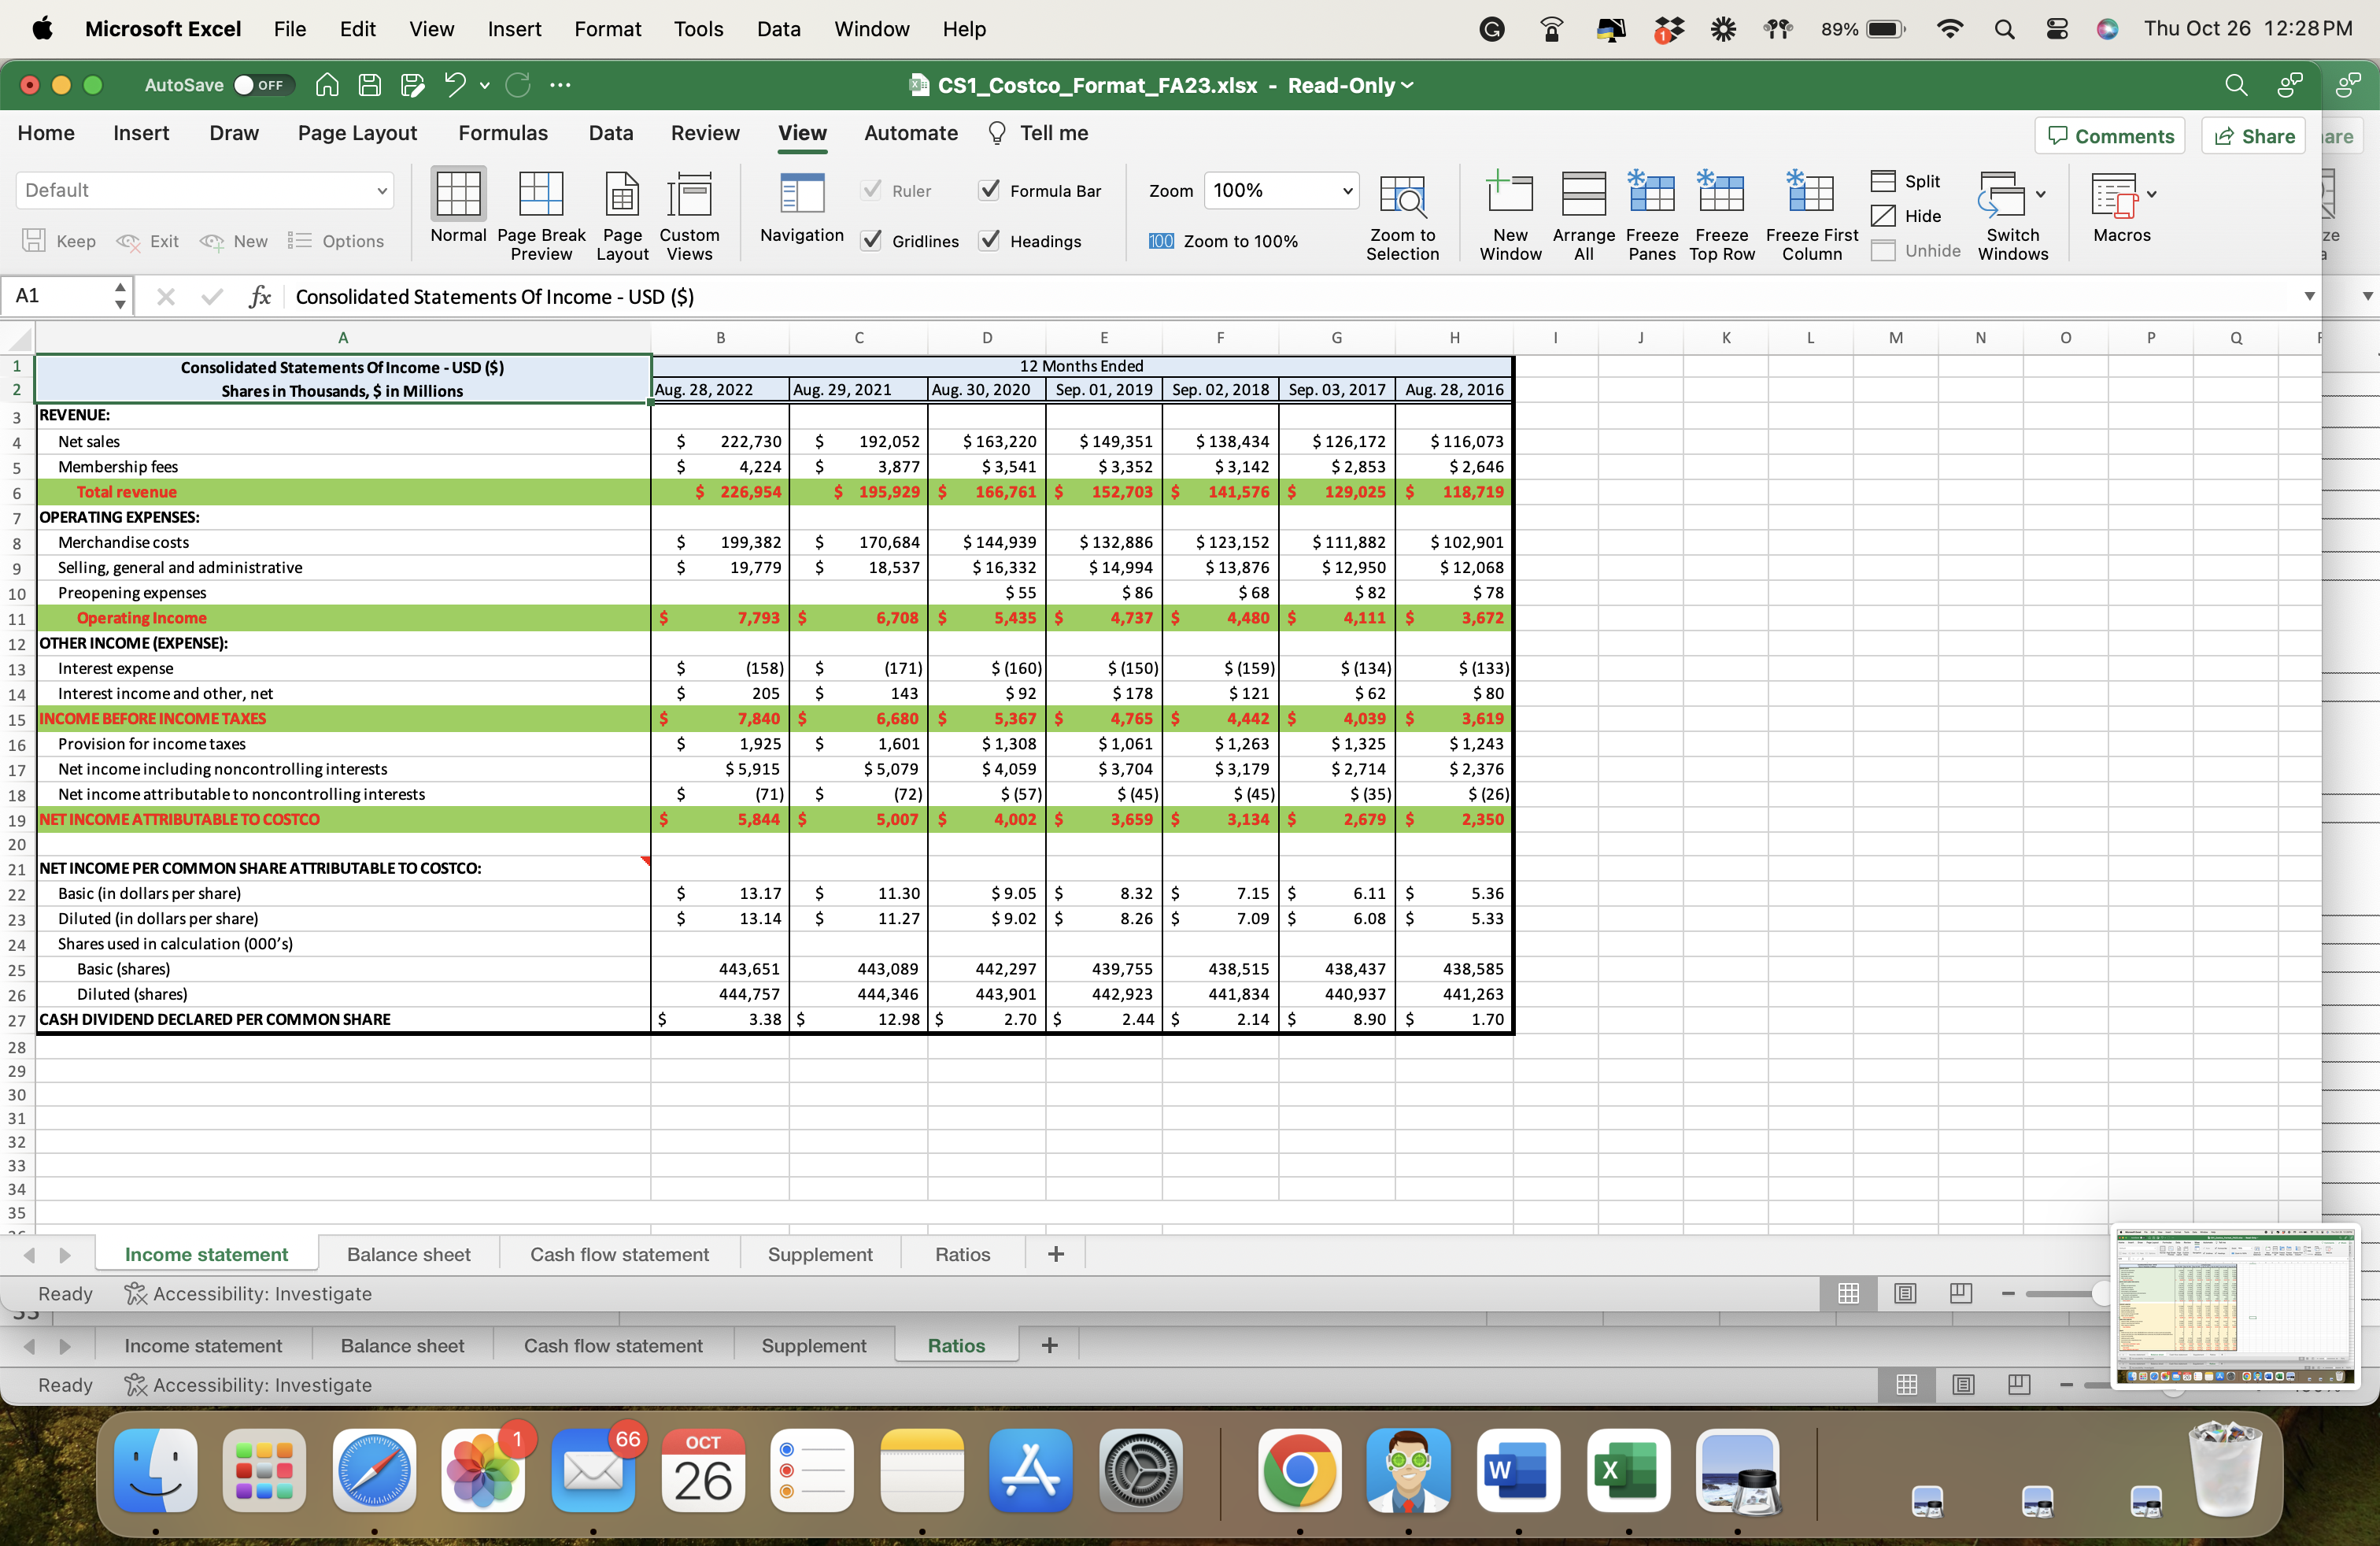Expand the Switch Windows dropdown

(x=2040, y=194)
